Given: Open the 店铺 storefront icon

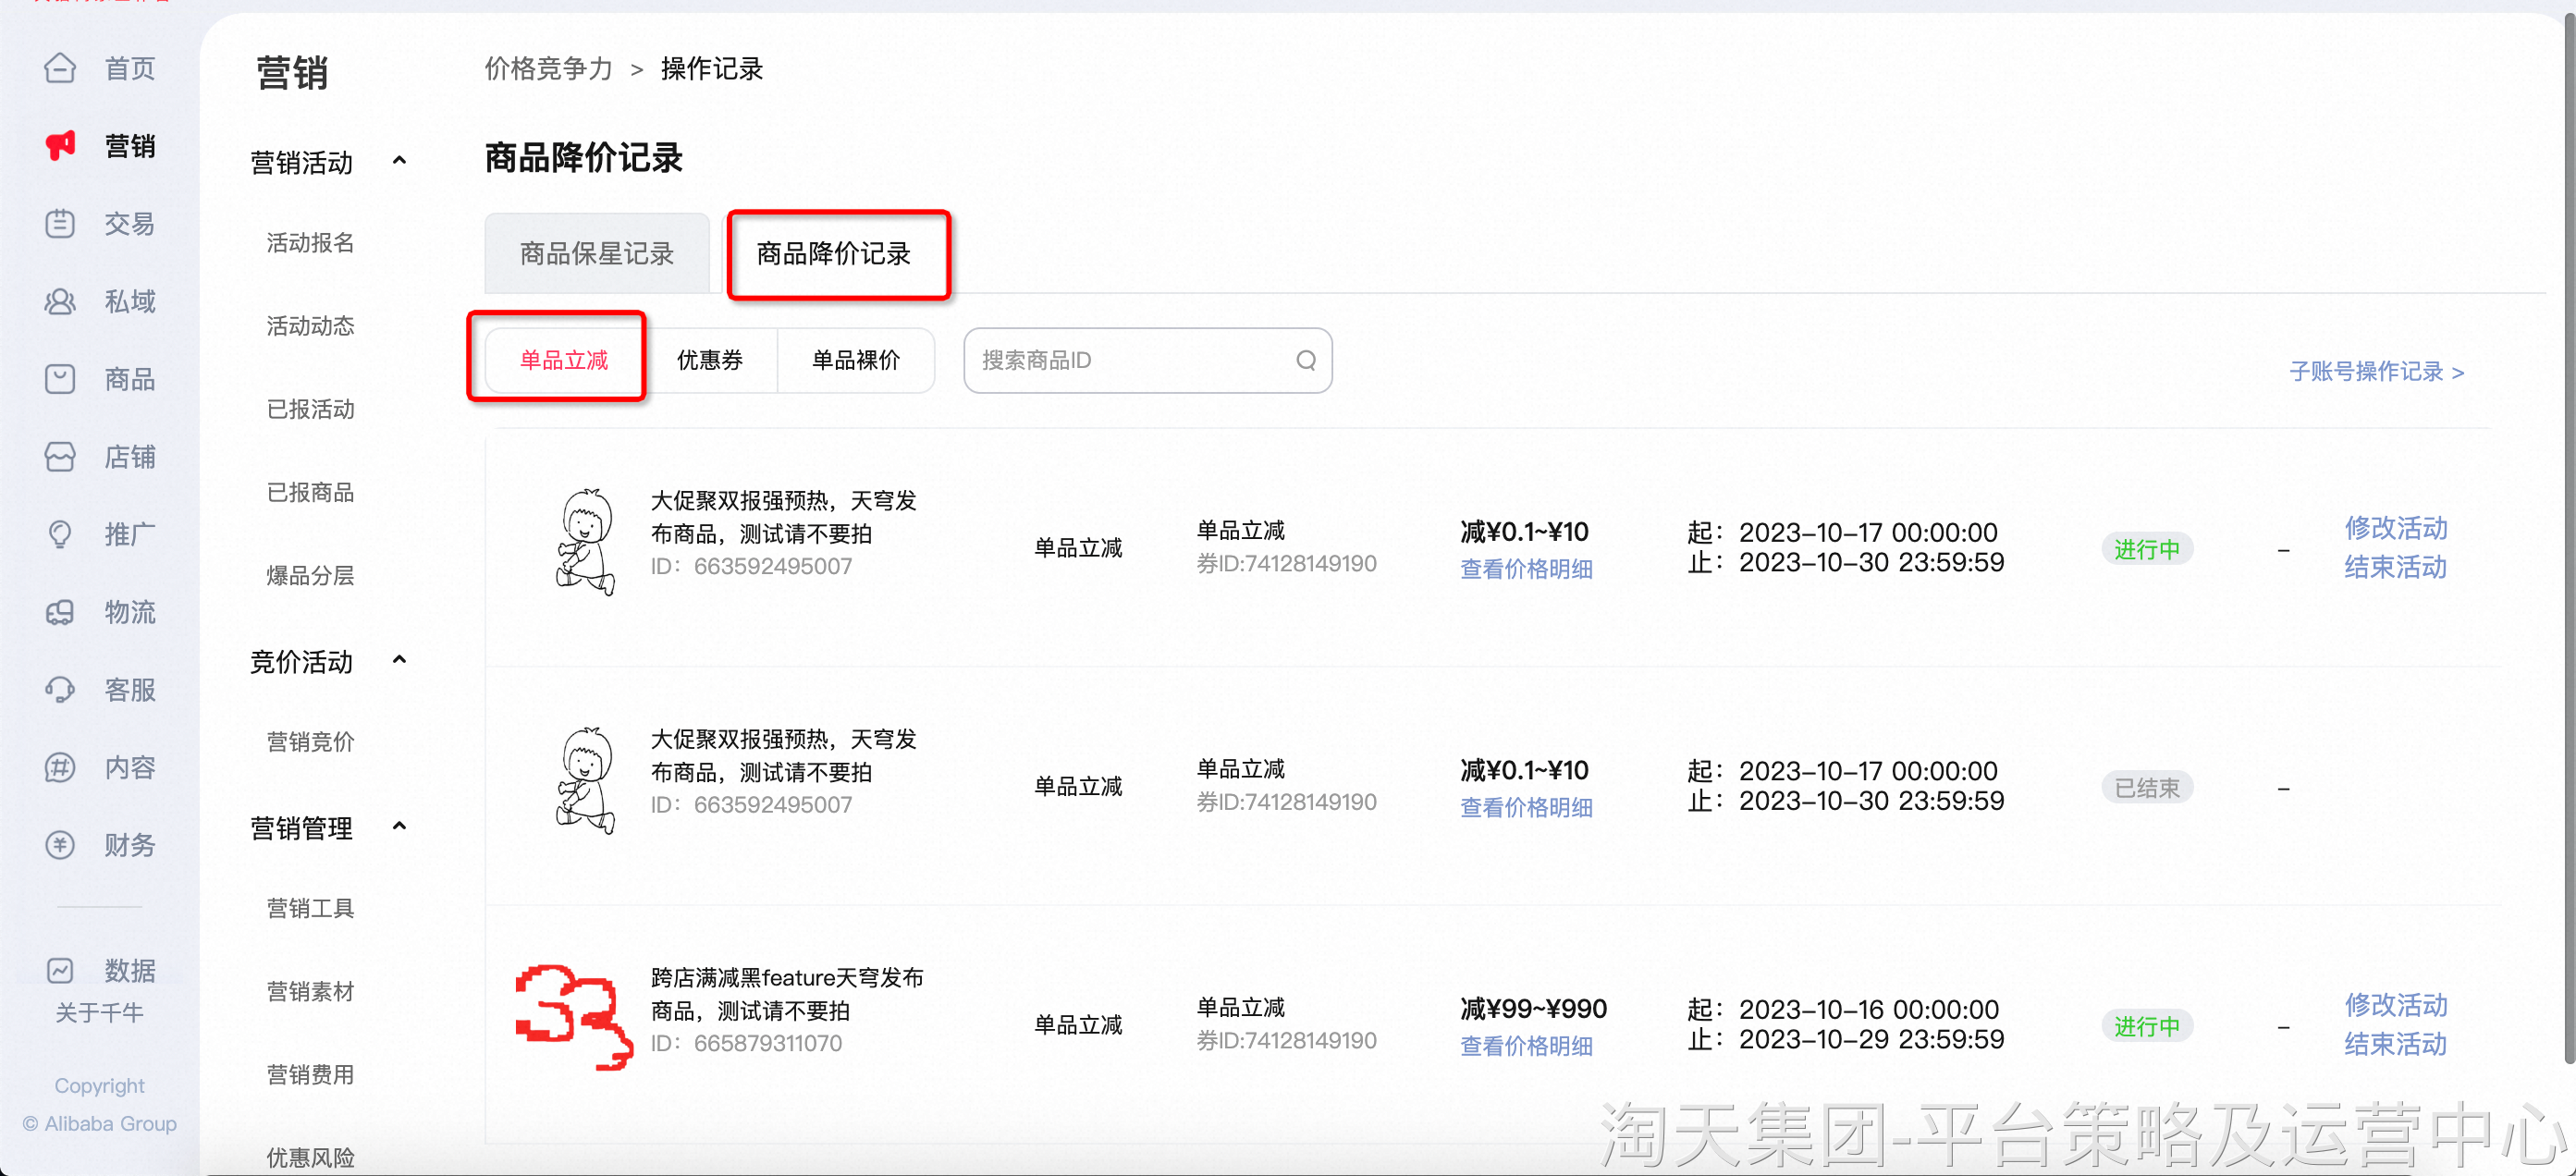Looking at the screenshot, I should (x=60, y=457).
